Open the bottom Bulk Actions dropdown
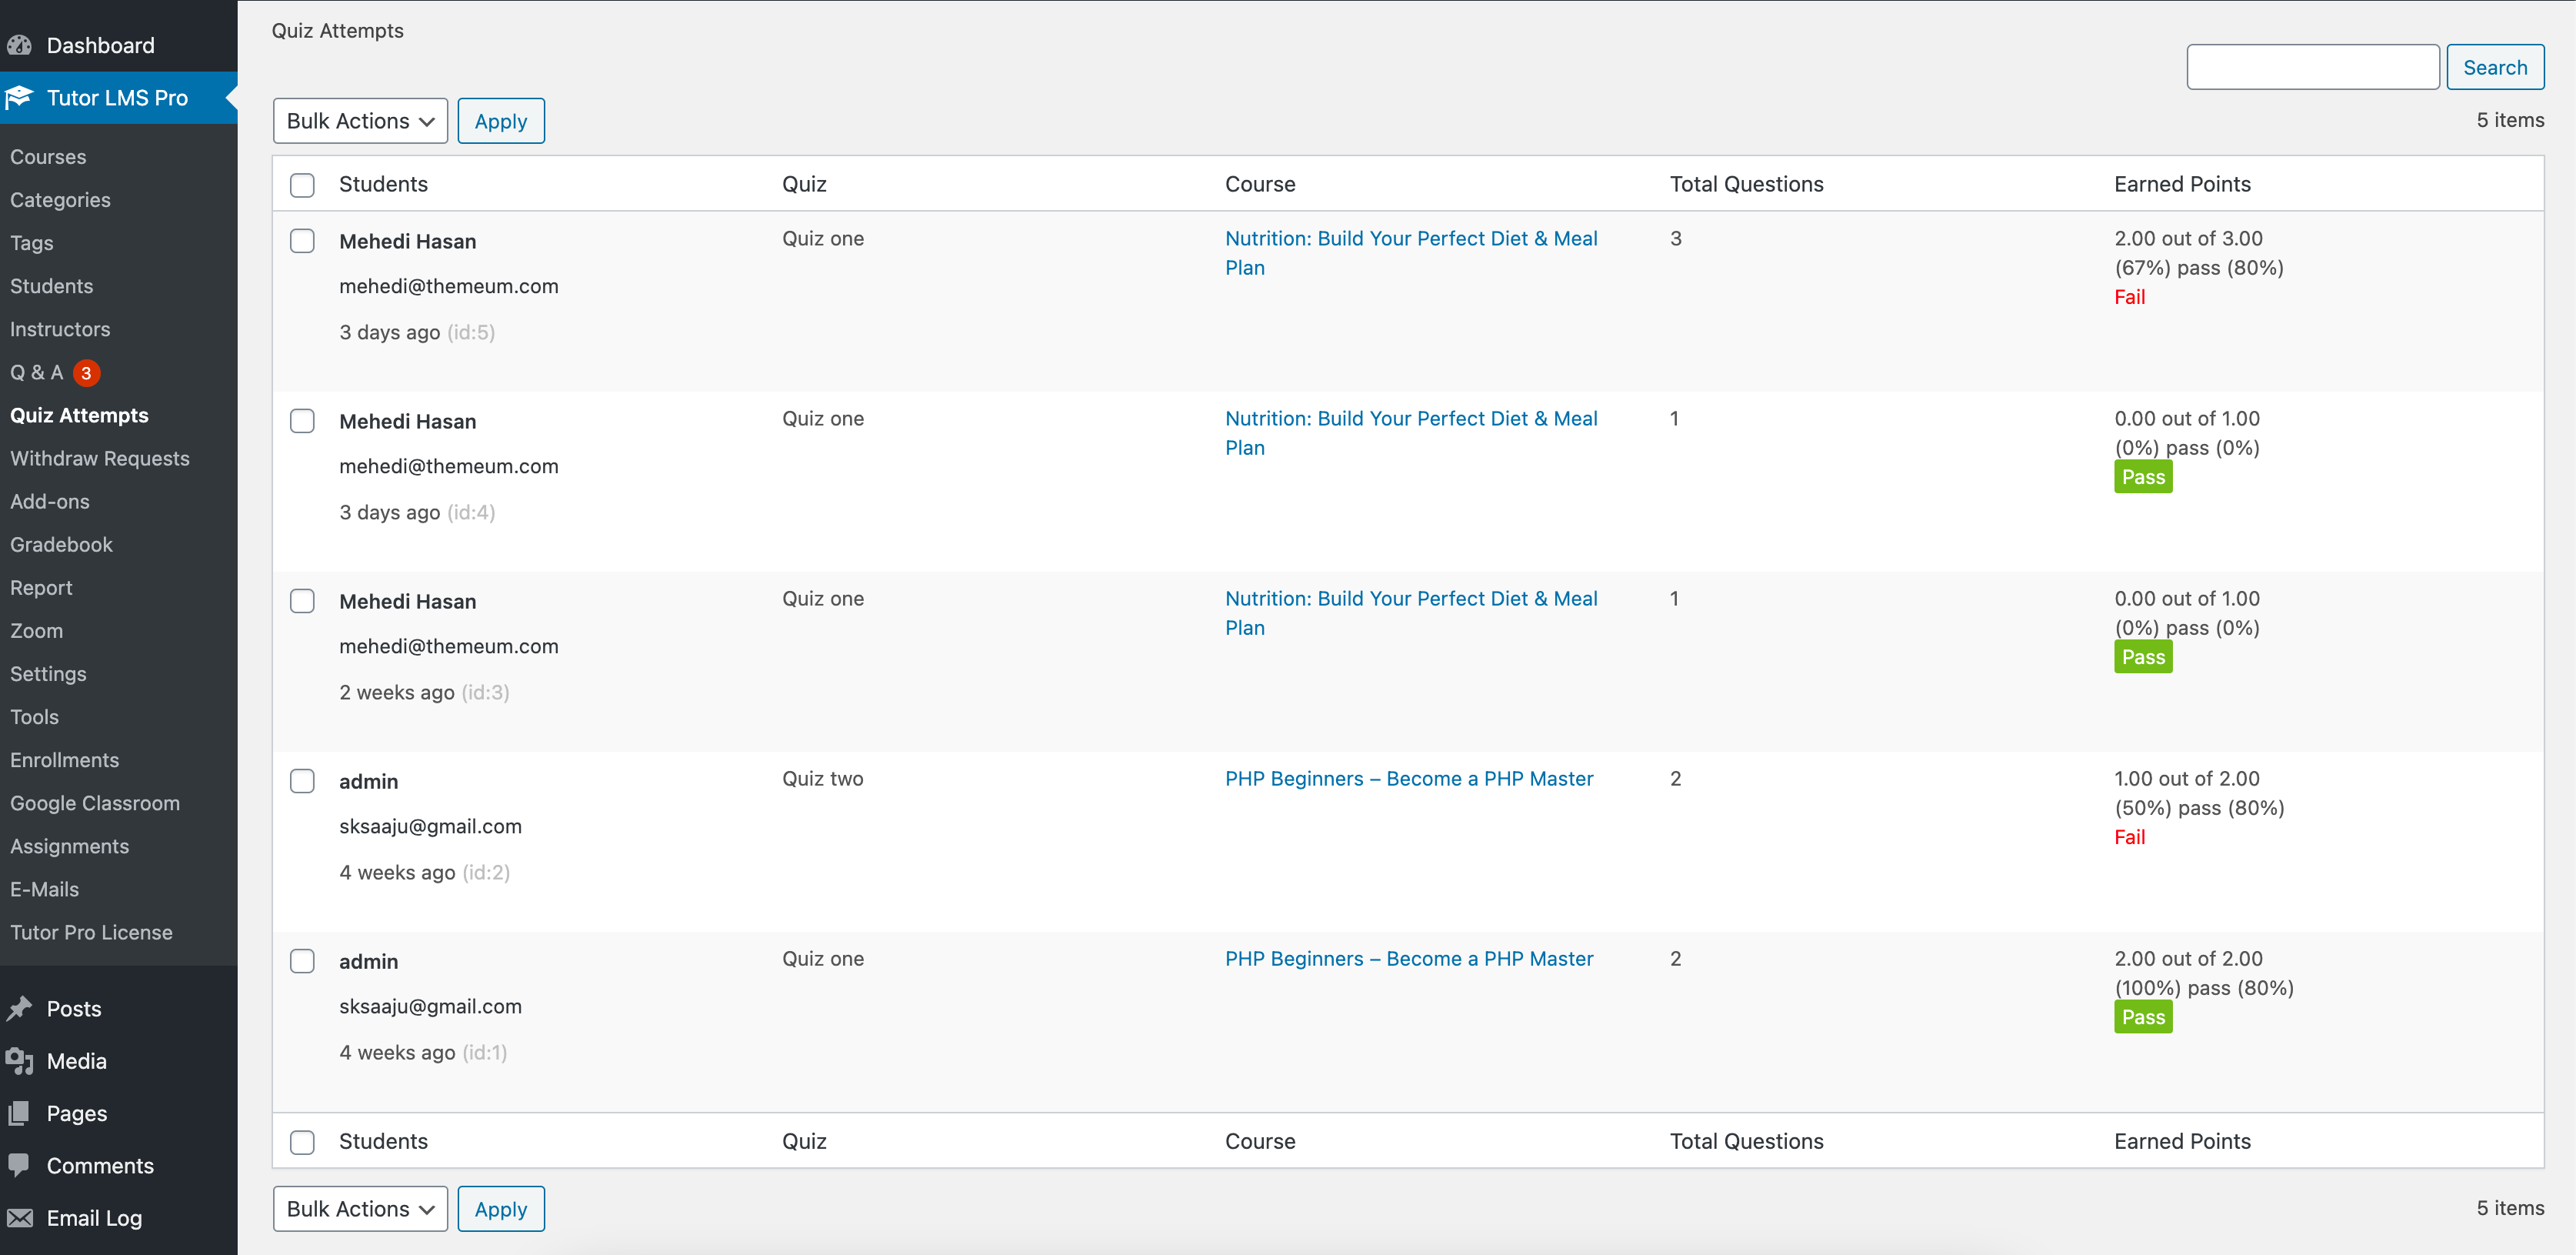2576x1255 pixels. 360,1209
